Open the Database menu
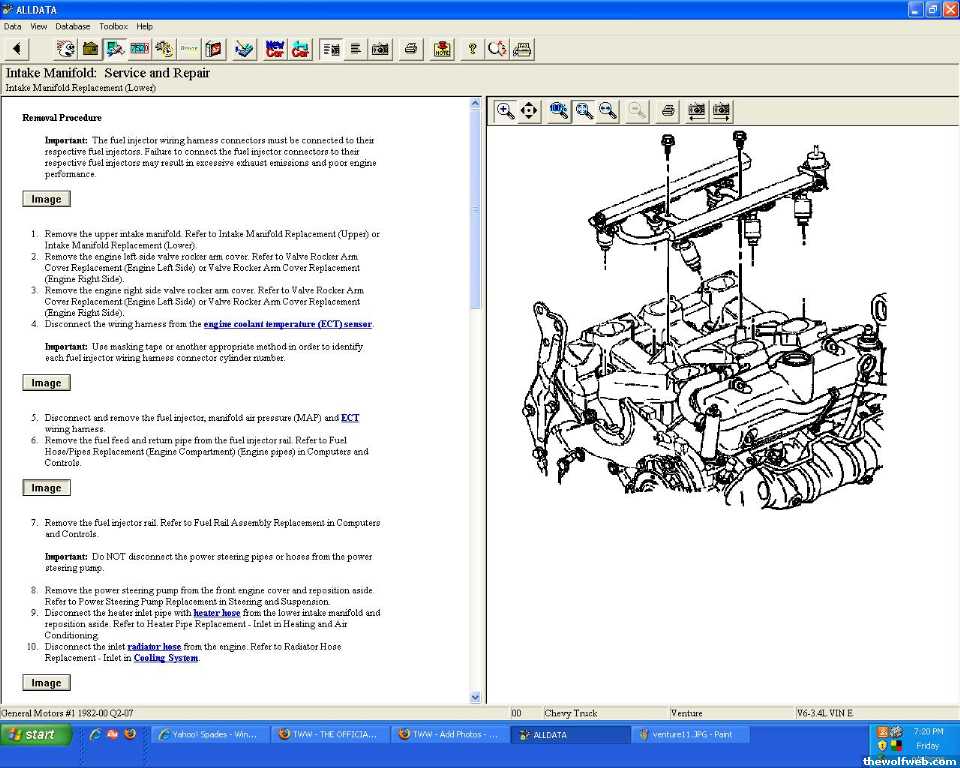This screenshot has width=960, height=768. click(x=72, y=26)
